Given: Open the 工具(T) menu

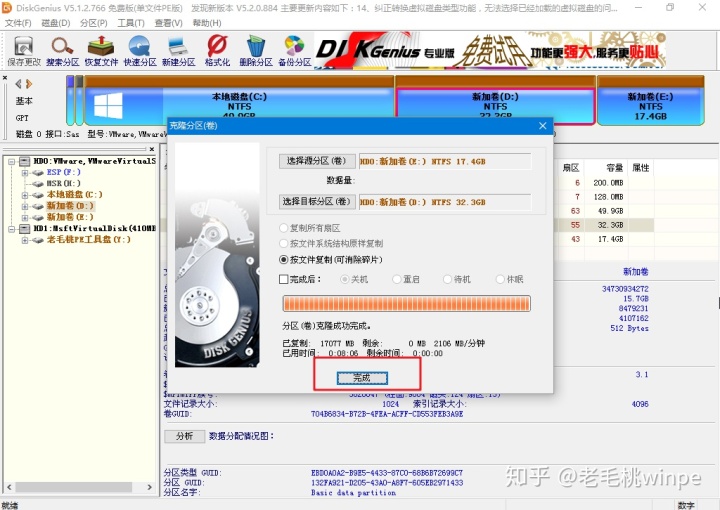Looking at the screenshot, I should [131, 23].
